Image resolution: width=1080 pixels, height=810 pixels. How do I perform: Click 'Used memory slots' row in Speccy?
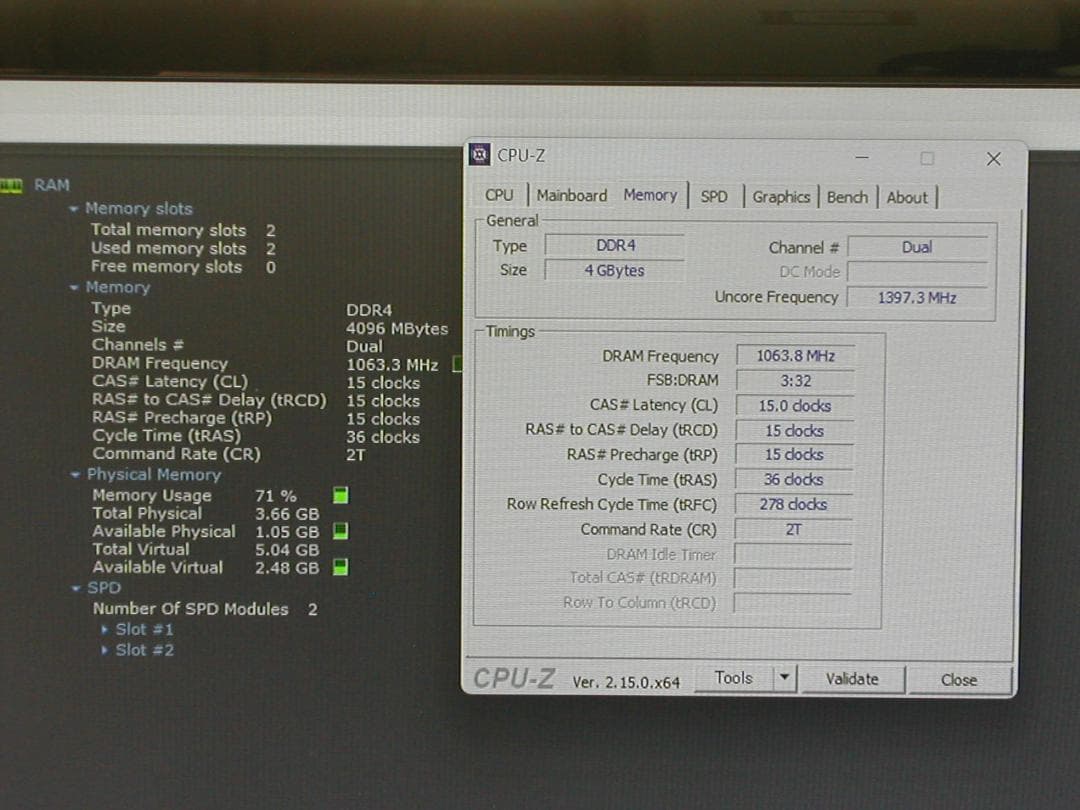tap(184, 249)
